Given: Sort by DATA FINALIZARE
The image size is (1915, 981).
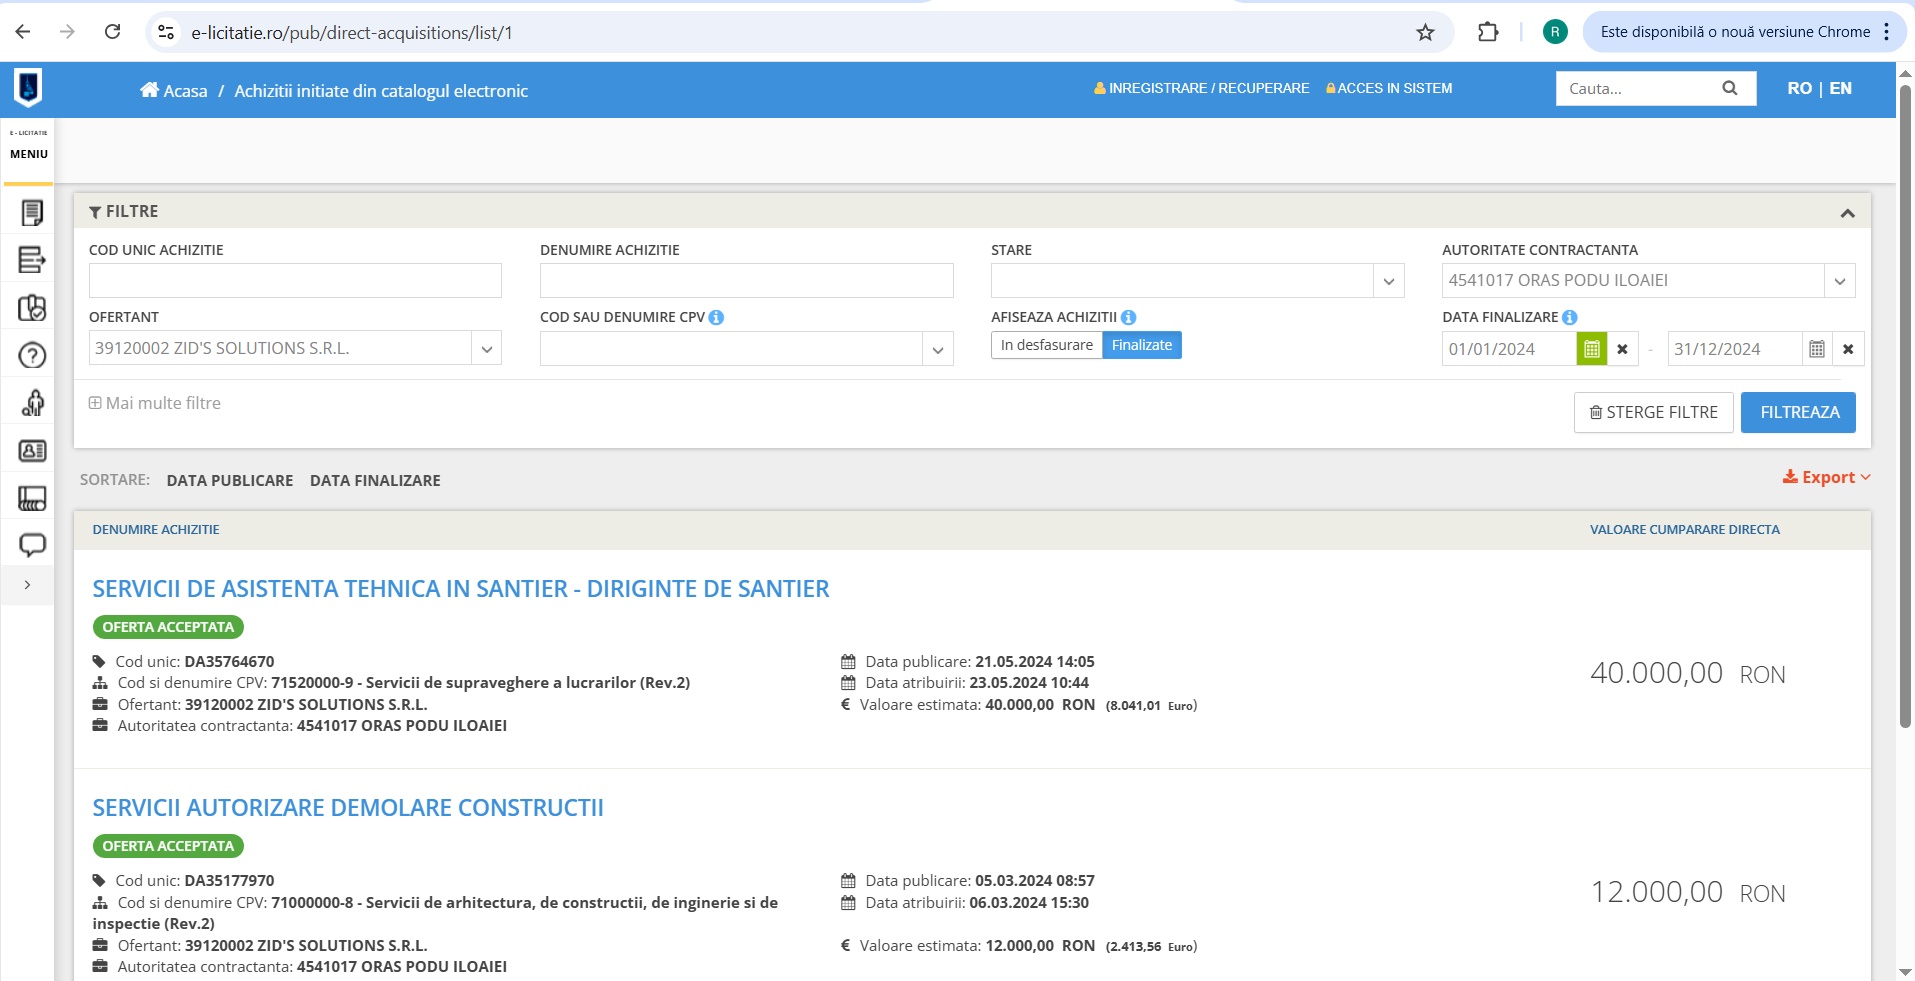Looking at the screenshot, I should click(375, 480).
